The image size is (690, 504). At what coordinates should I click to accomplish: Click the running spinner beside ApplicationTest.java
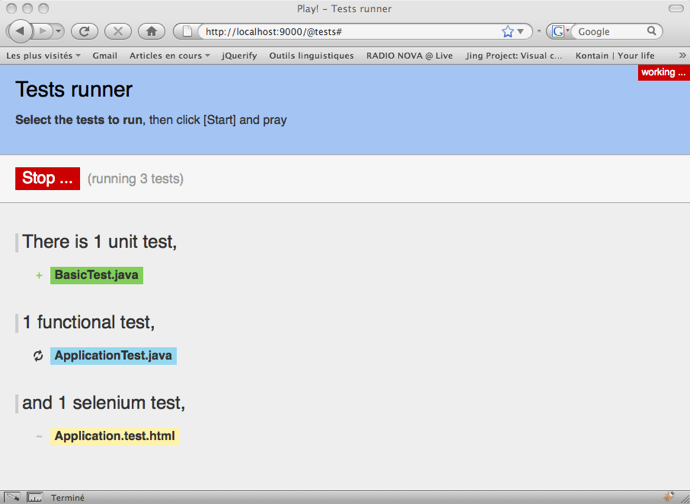click(x=39, y=356)
